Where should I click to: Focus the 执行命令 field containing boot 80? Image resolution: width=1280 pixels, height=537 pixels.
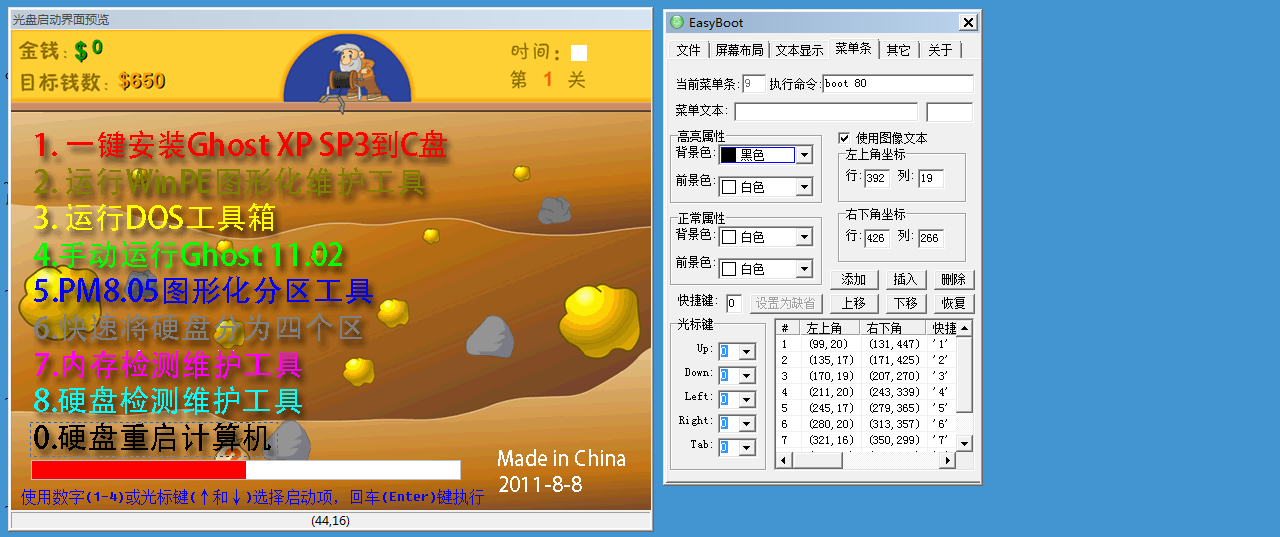pyautogui.click(x=898, y=84)
